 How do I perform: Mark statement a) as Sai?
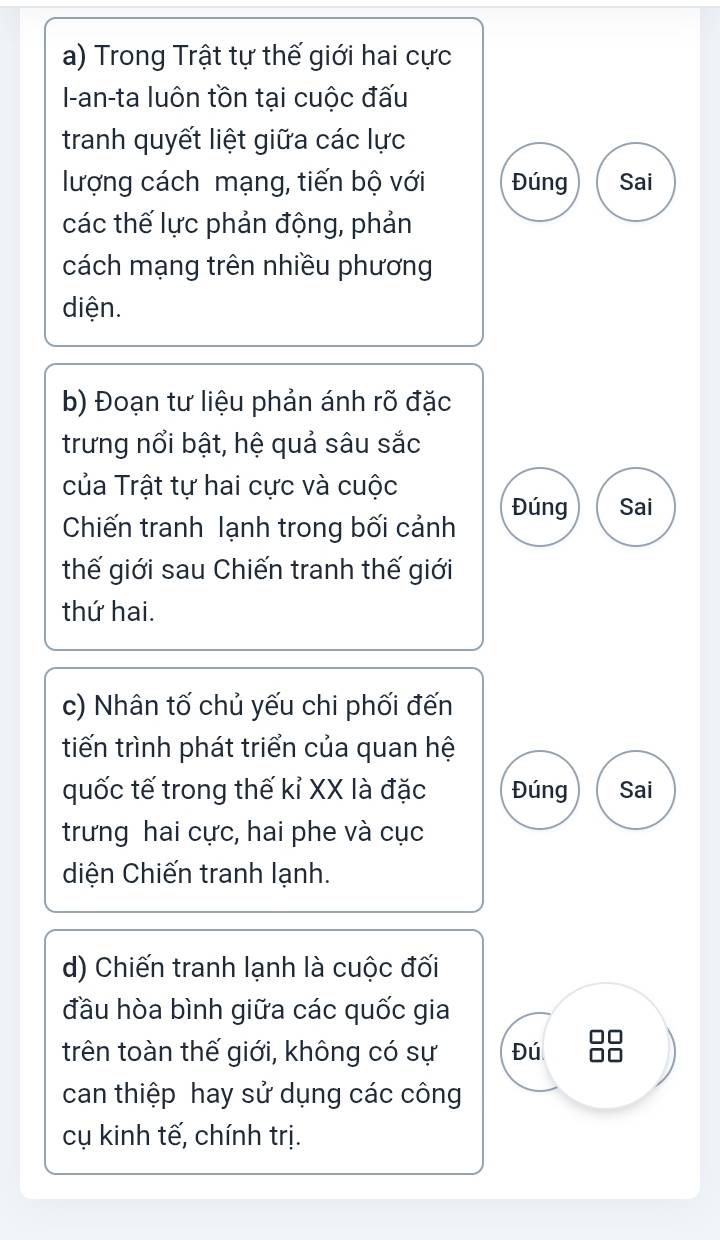[x=636, y=182]
